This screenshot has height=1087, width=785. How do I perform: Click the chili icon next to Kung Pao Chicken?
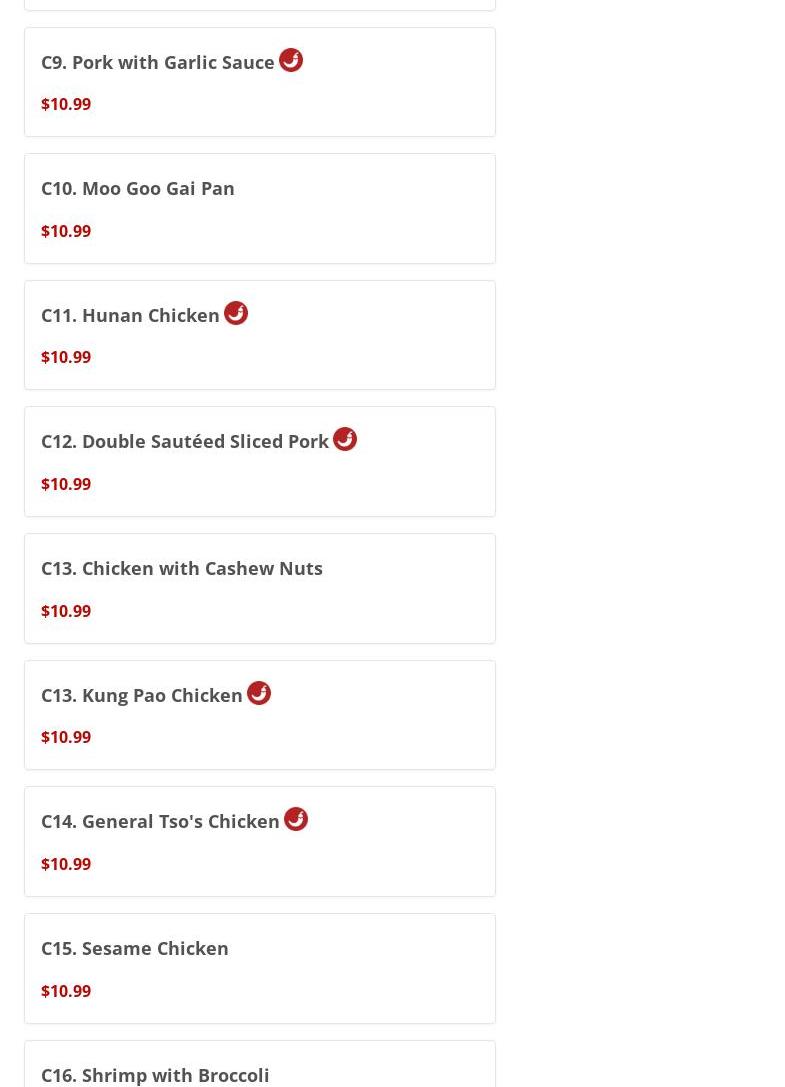click(259, 693)
